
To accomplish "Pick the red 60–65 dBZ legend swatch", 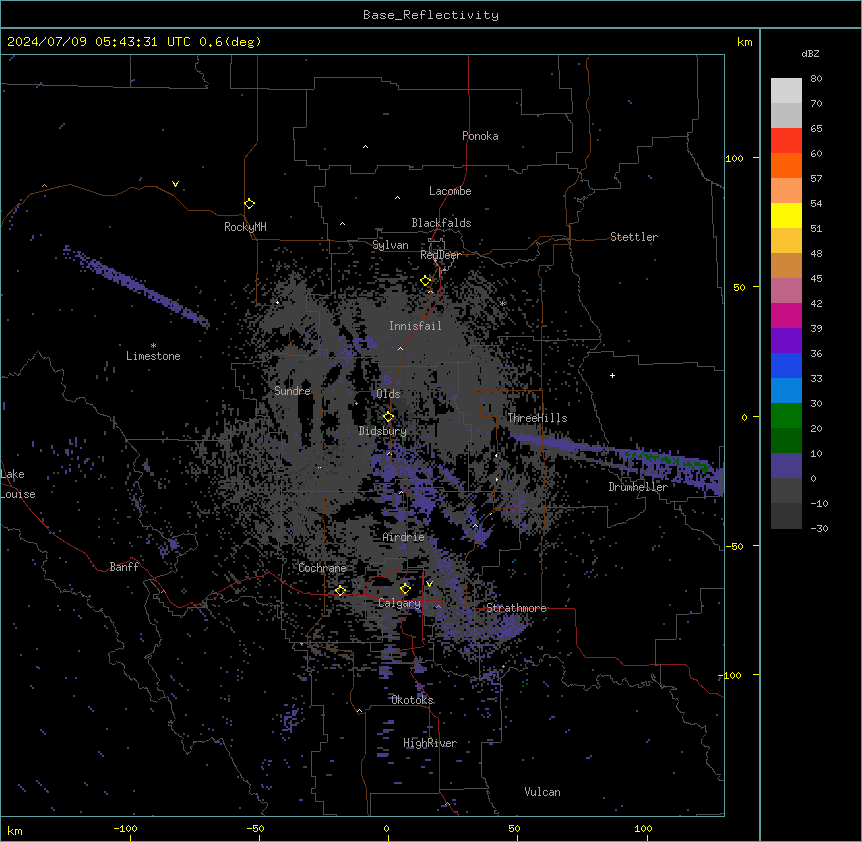I will 786,141.
